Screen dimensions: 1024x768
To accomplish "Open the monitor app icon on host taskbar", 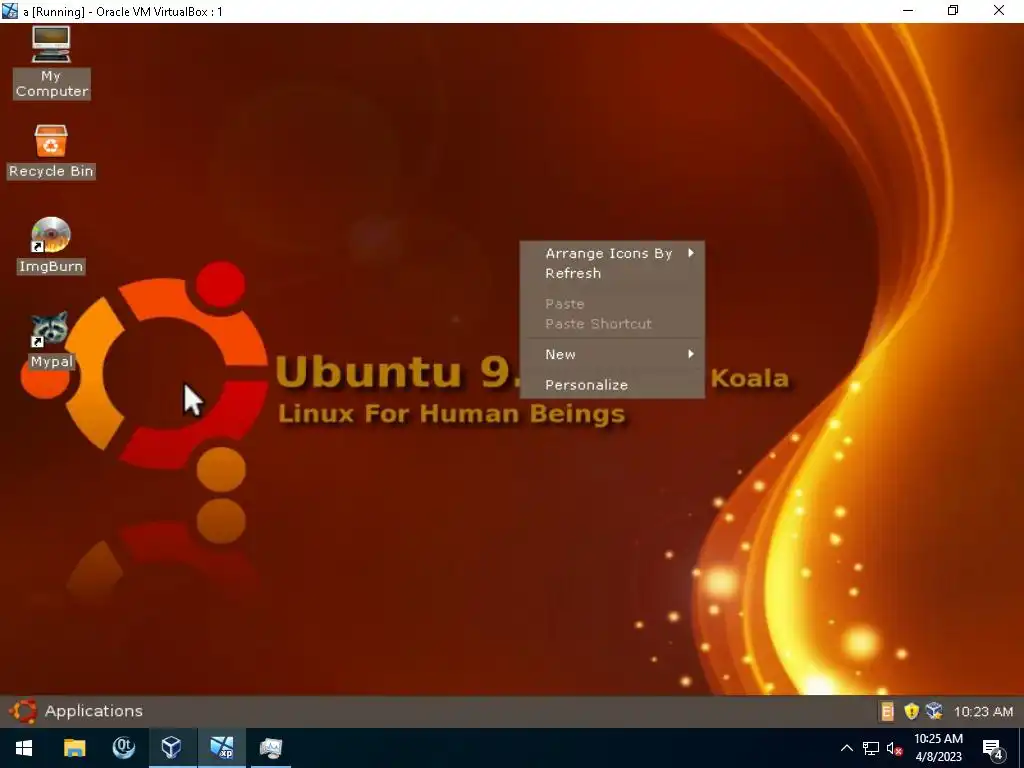I will pyautogui.click(x=270, y=748).
